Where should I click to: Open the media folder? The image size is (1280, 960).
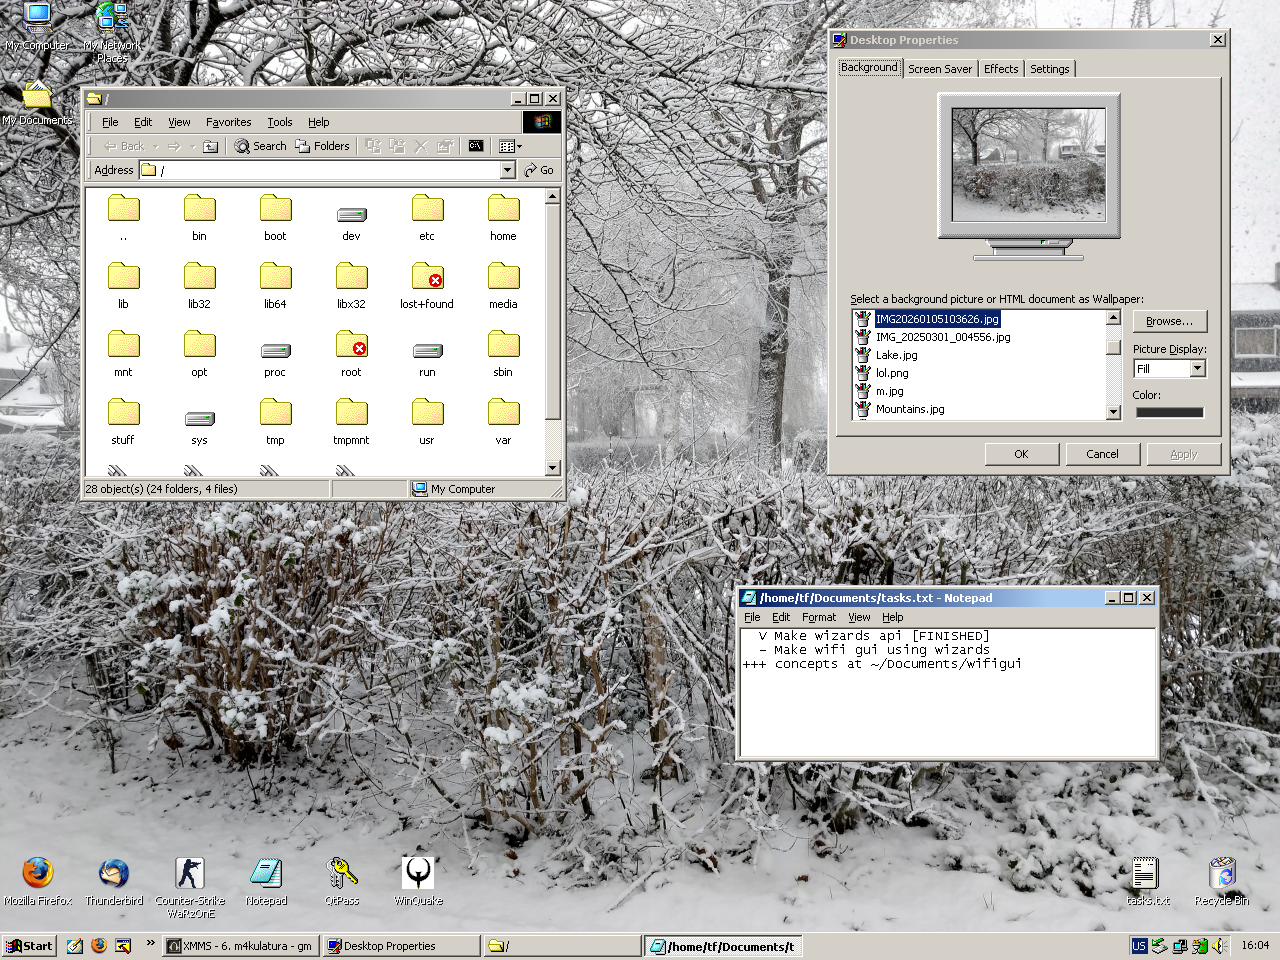pyautogui.click(x=503, y=285)
